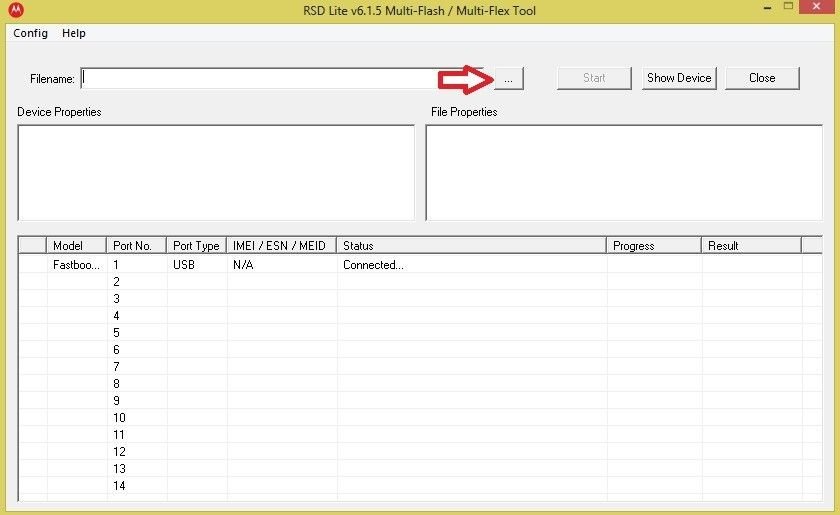This screenshot has width=840, height=515.
Task: Select port number 12 row
Action: 420,452
